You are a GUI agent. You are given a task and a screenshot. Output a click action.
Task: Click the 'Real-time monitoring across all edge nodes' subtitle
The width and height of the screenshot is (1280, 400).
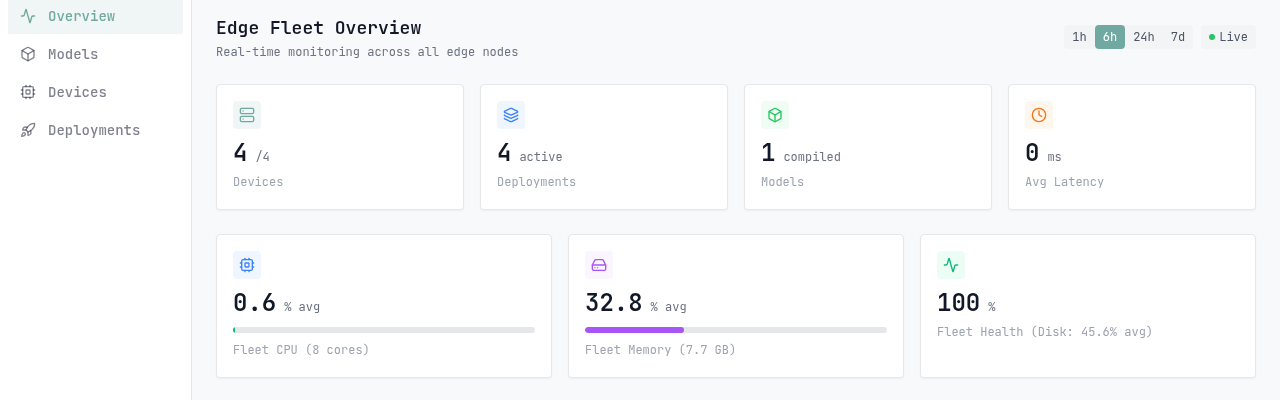[367, 52]
